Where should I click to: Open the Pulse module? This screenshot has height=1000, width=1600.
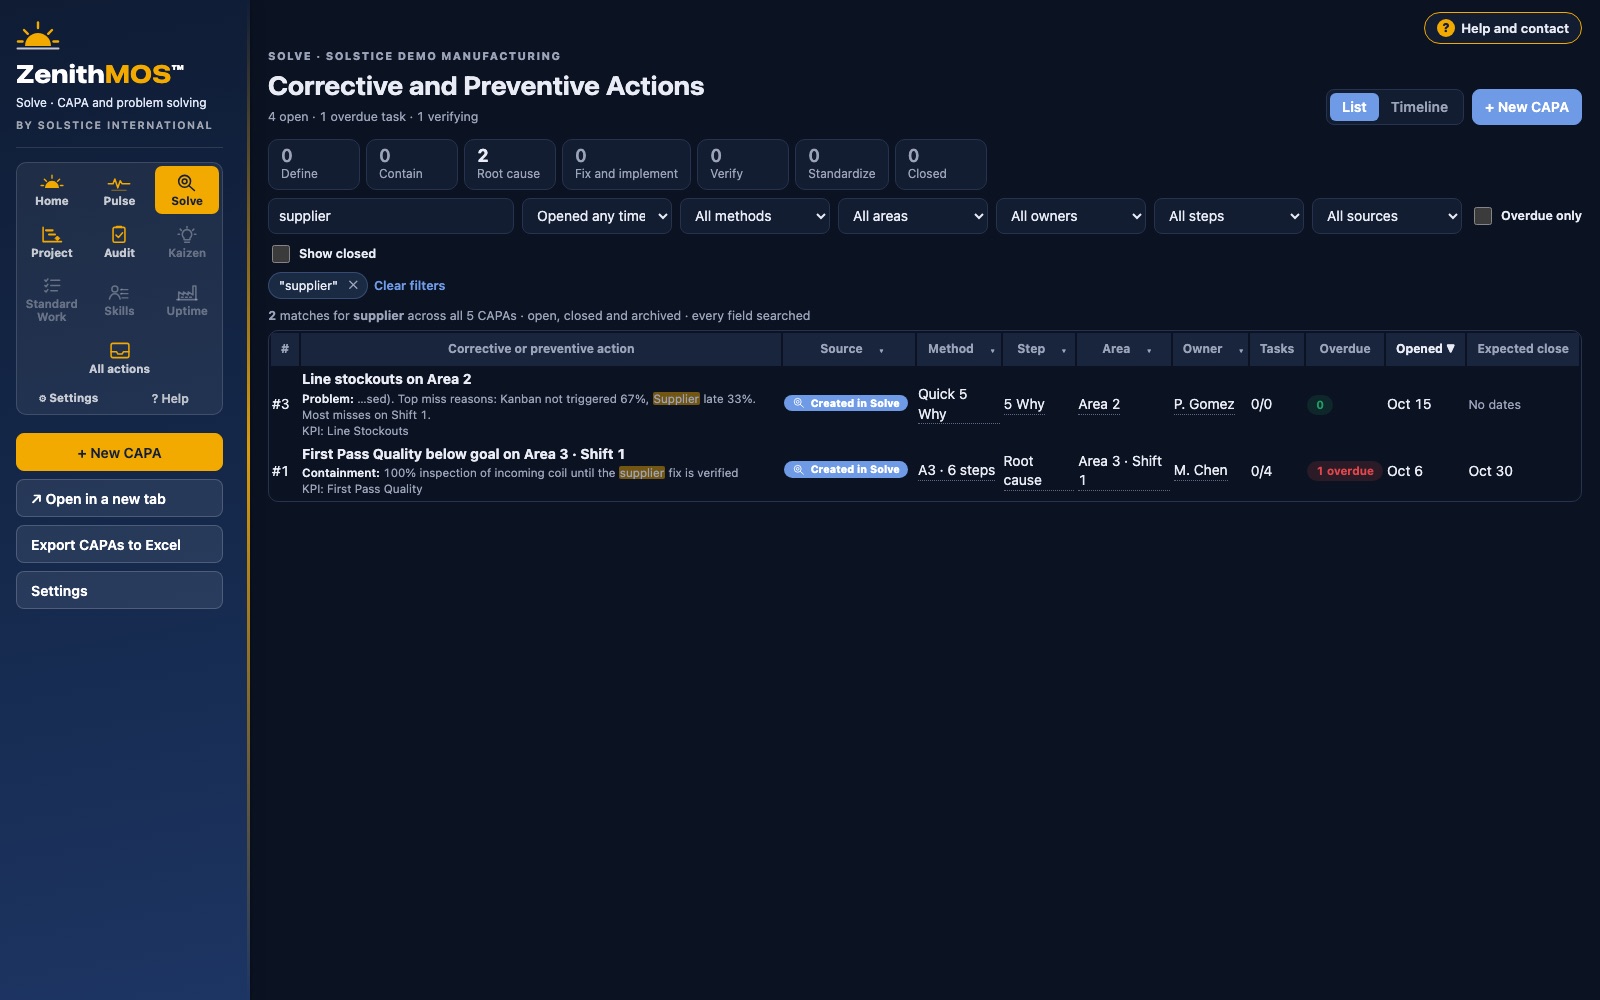[119, 190]
